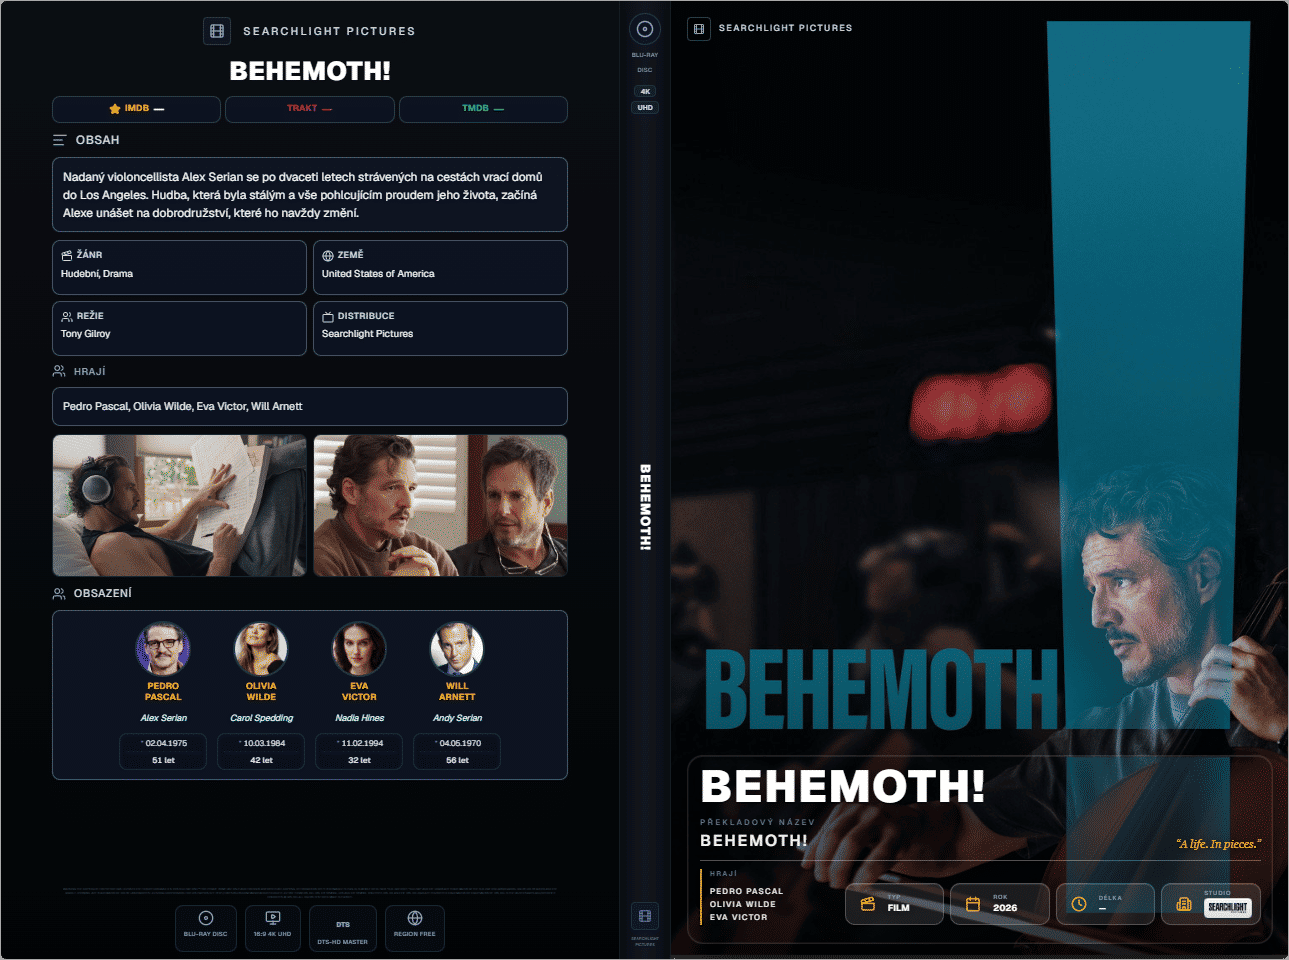Click the disc icon above Blu-ray Disc
This screenshot has height=960, width=1289.
pyautogui.click(x=206, y=918)
